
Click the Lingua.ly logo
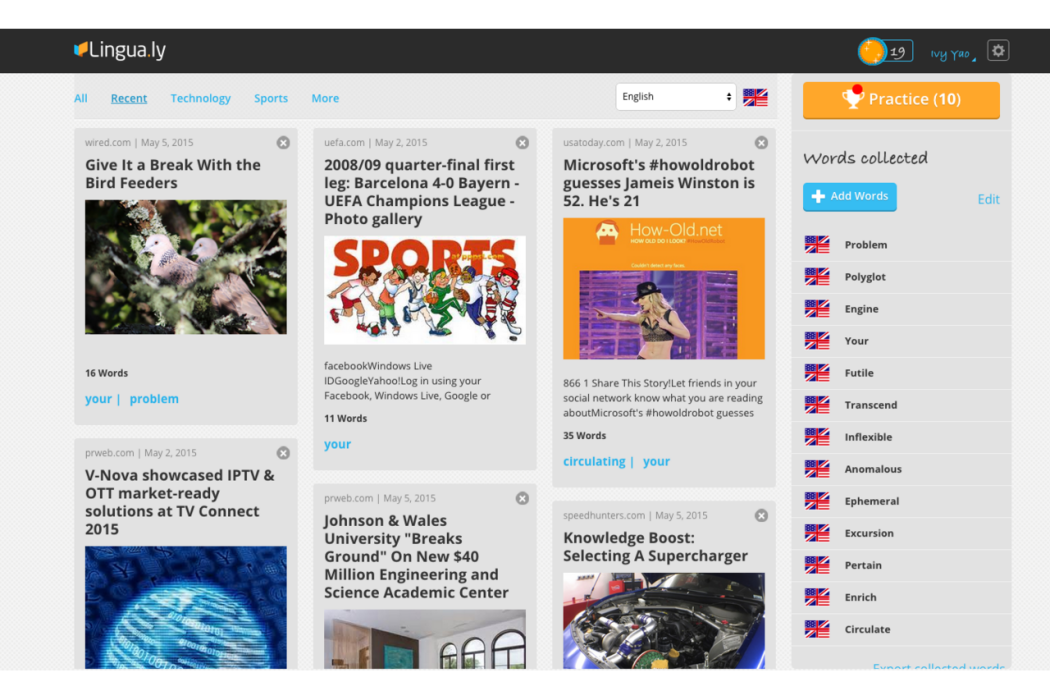120,50
